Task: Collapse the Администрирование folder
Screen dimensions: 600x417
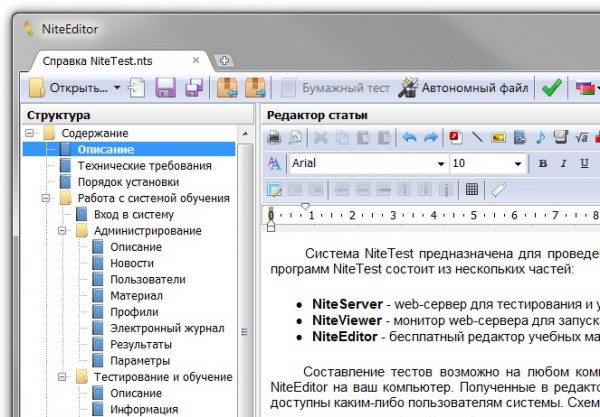Action: (x=62, y=231)
